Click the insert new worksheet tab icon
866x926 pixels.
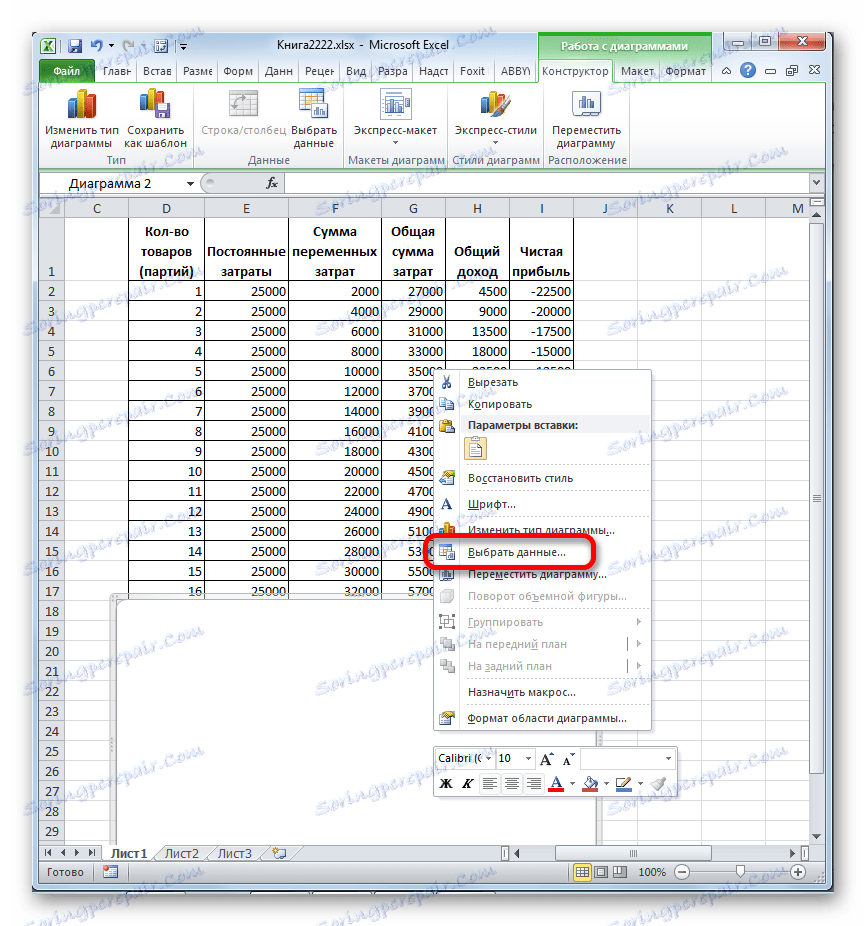click(x=279, y=853)
